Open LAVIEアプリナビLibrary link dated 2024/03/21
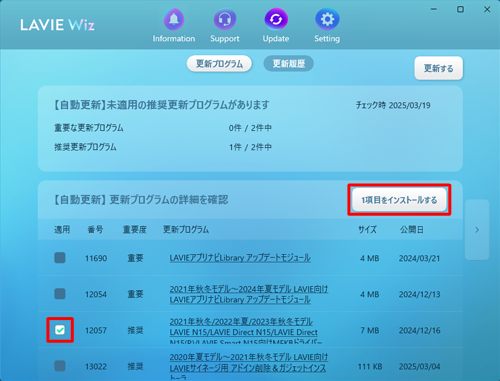This screenshot has width=500, height=381. pos(240,258)
